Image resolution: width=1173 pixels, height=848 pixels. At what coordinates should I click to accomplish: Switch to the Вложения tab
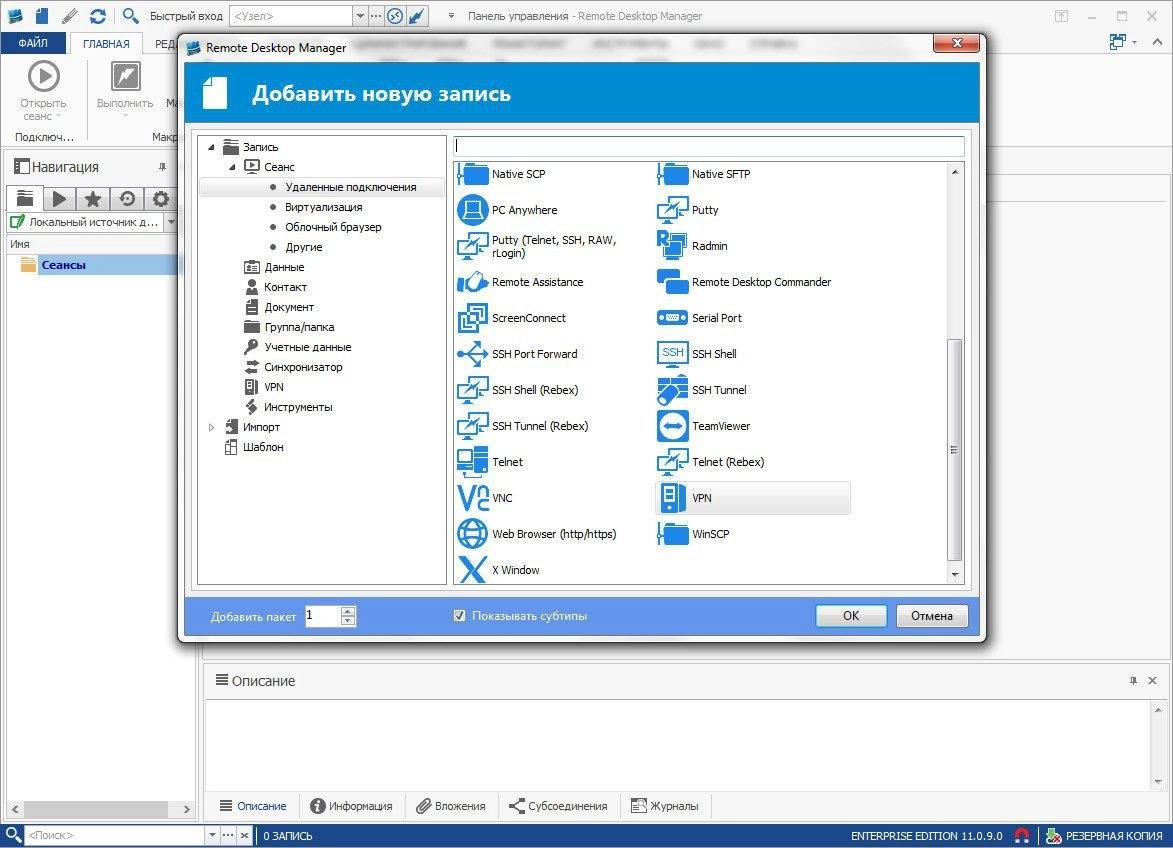pos(451,805)
